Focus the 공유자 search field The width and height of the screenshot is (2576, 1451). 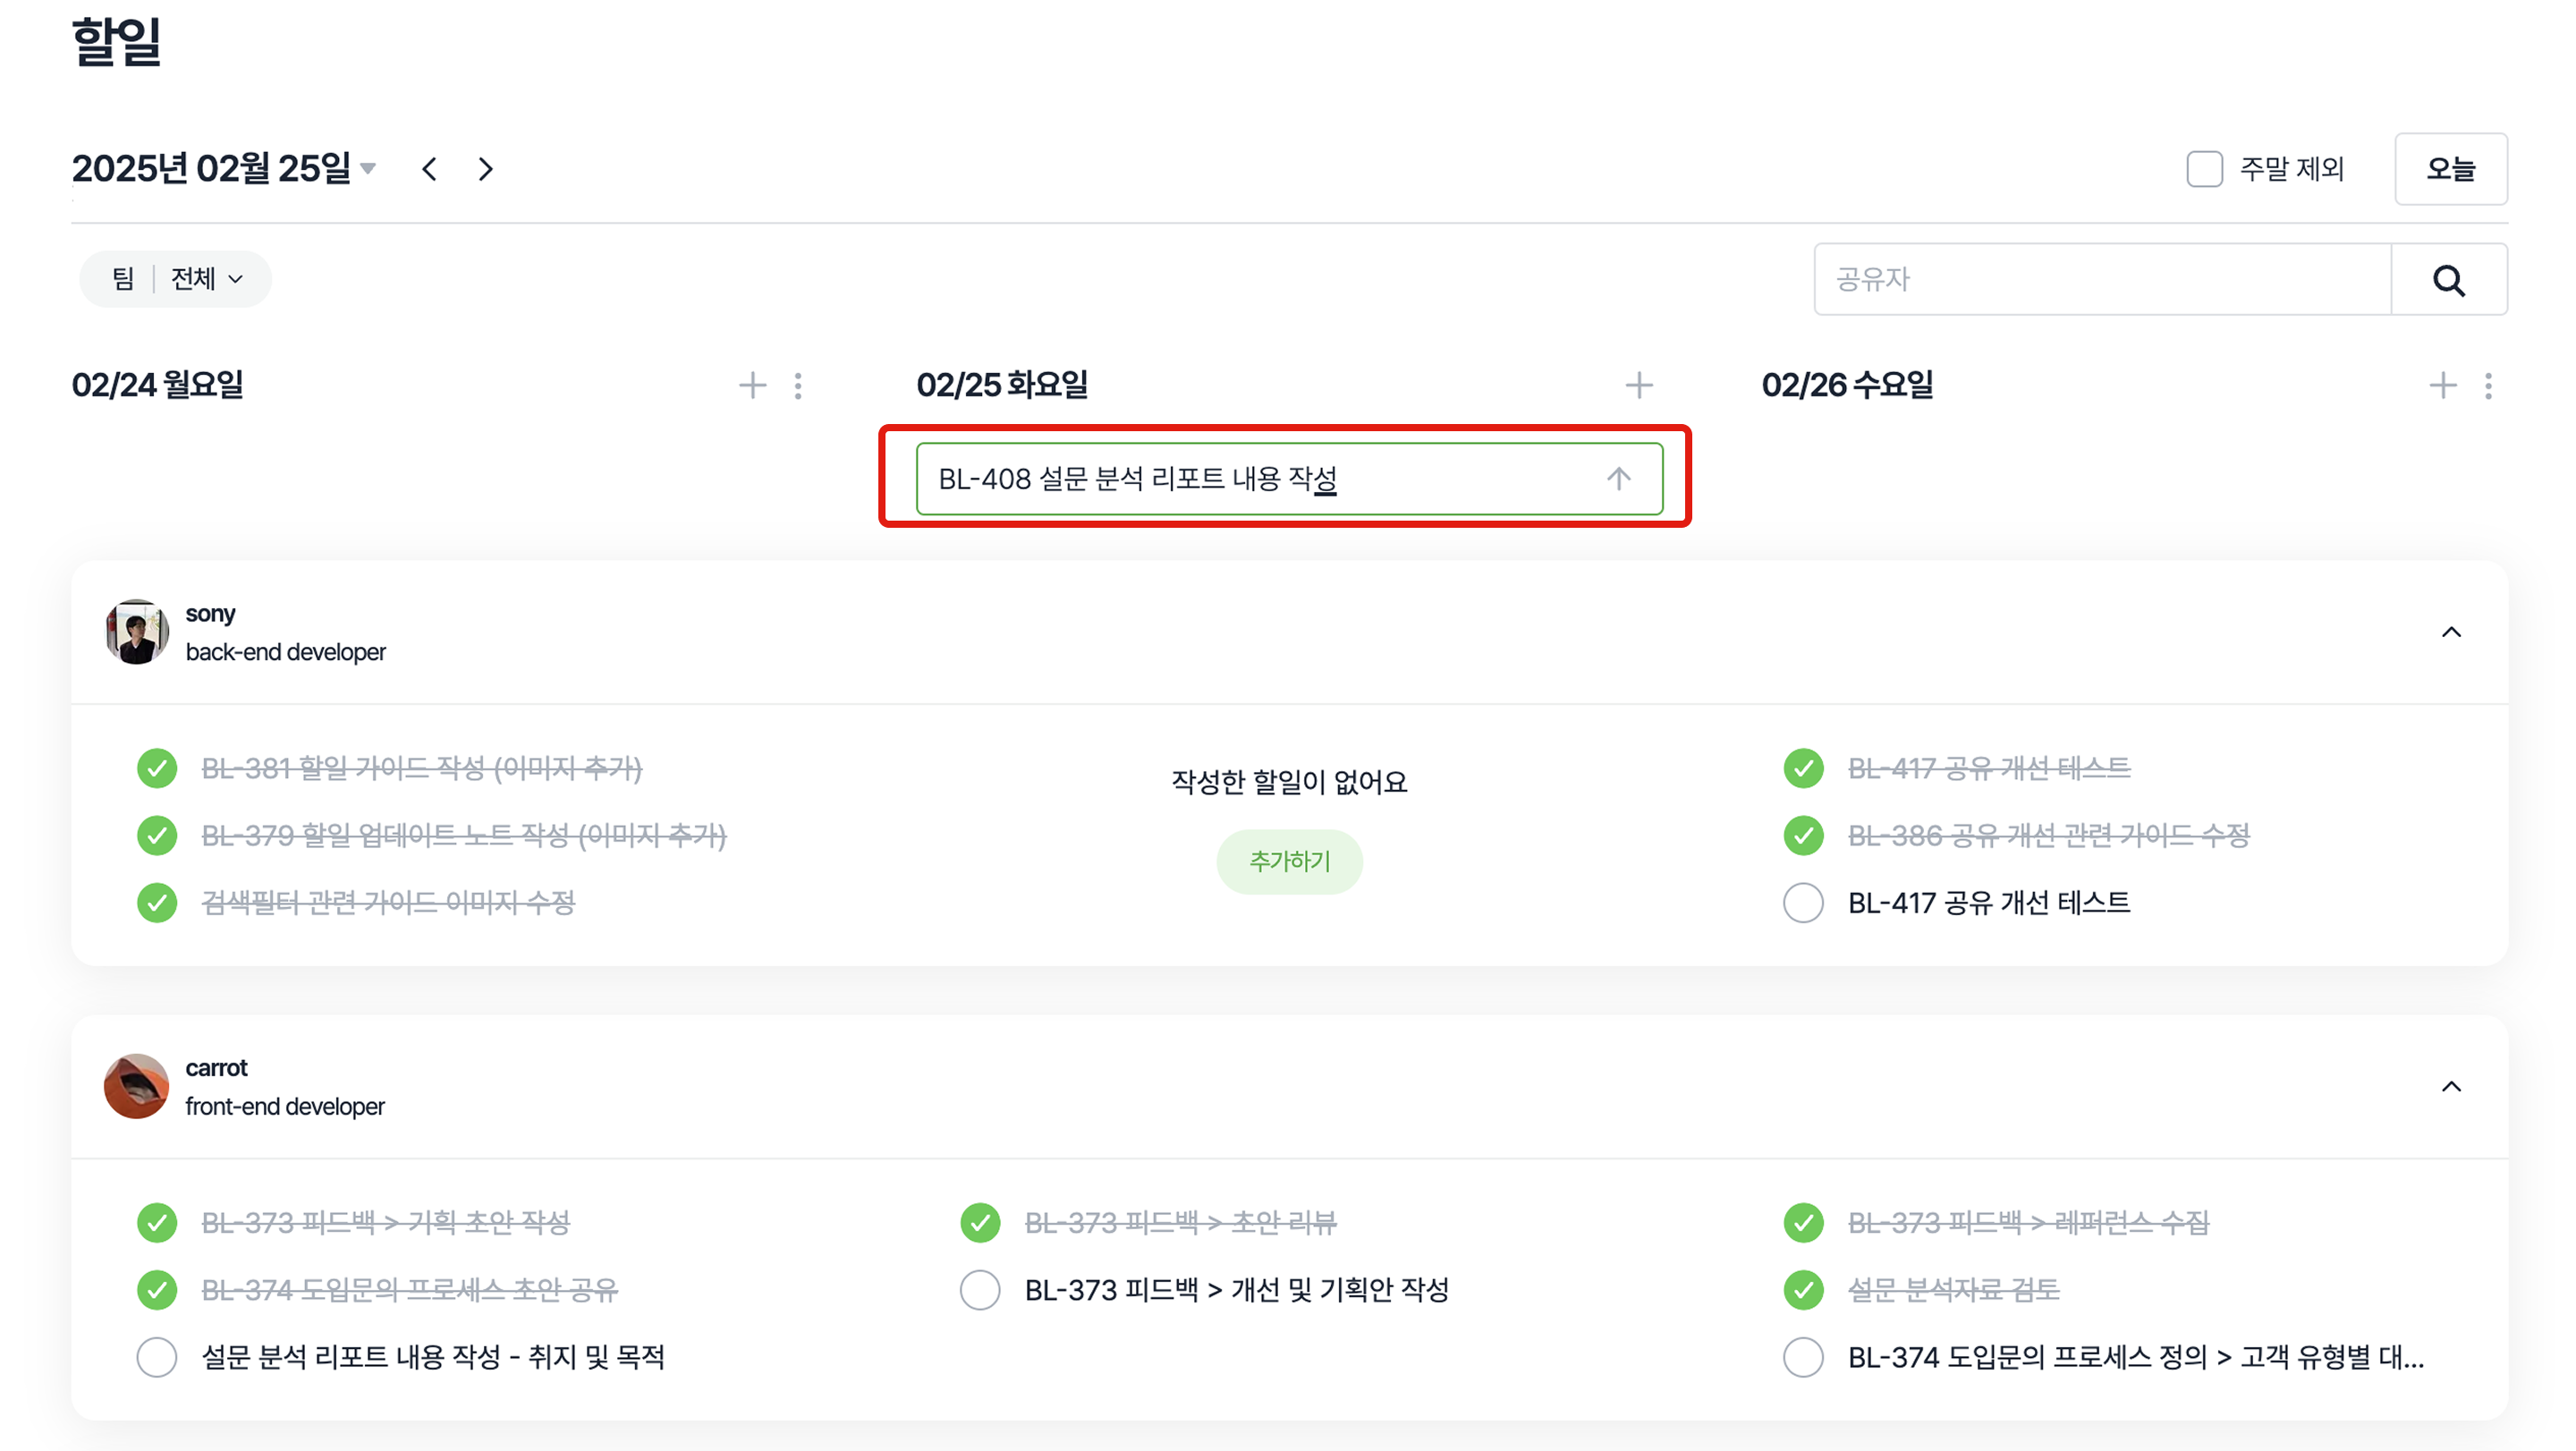click(x=2102, y=280)
